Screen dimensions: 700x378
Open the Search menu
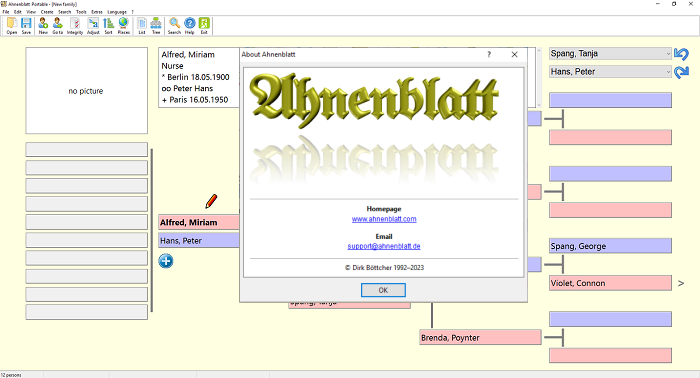pos(65,12)
